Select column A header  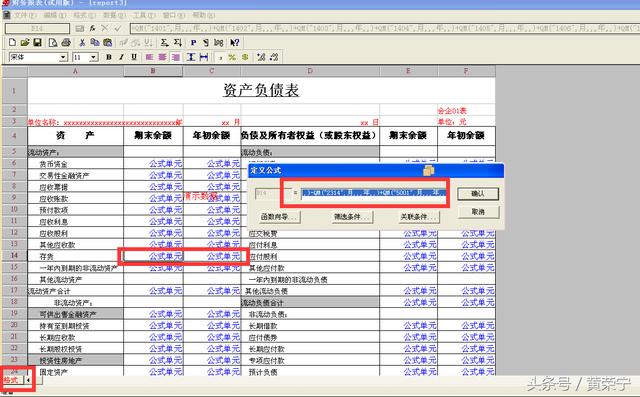click(x=76, y=71)
